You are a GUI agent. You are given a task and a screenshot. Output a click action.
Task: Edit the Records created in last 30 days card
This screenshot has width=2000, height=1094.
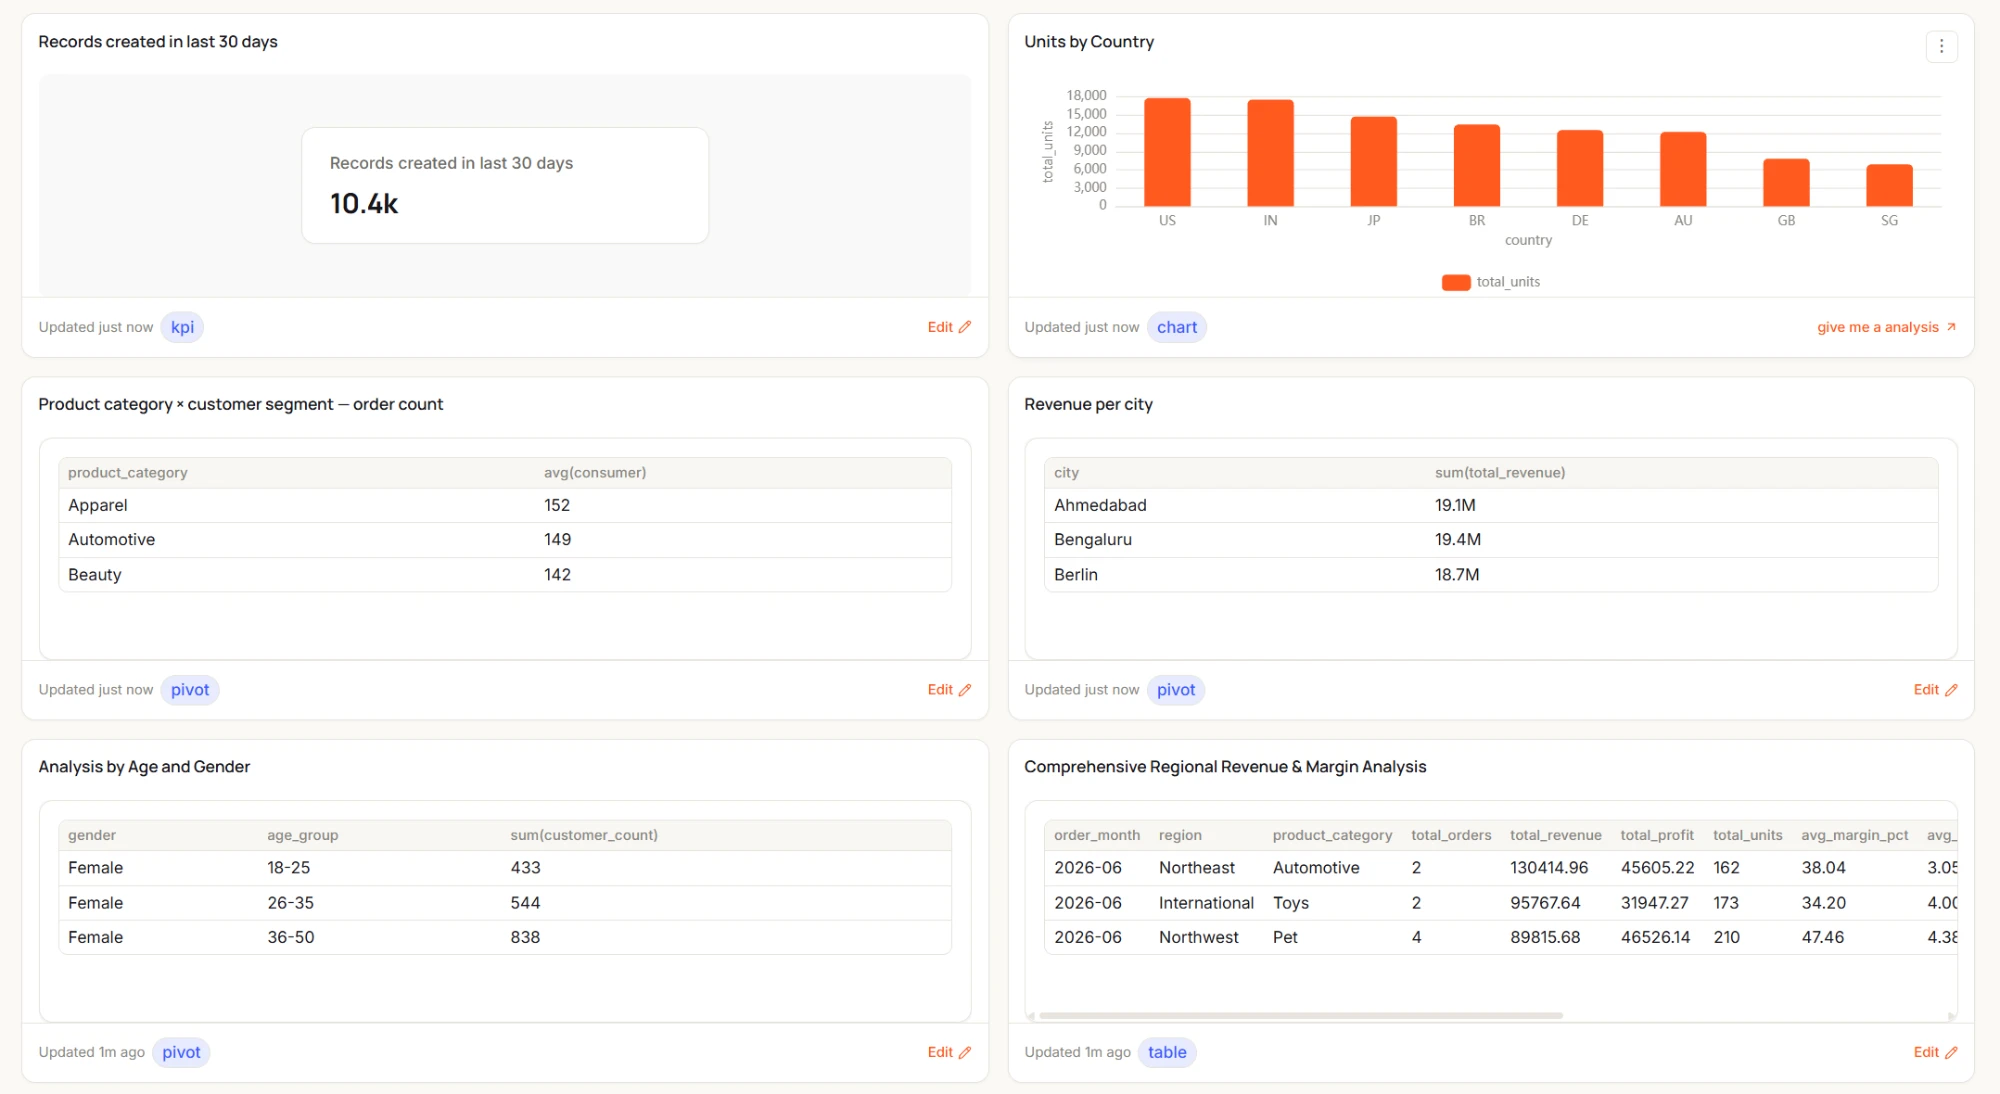tap(949, 327)
